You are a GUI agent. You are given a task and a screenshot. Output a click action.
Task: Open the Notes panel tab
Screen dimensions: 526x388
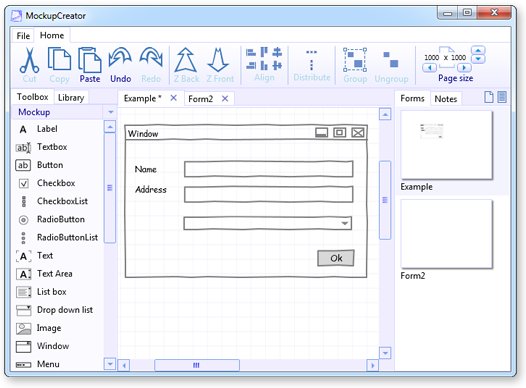pyautogui.click(x=446, y=99)
